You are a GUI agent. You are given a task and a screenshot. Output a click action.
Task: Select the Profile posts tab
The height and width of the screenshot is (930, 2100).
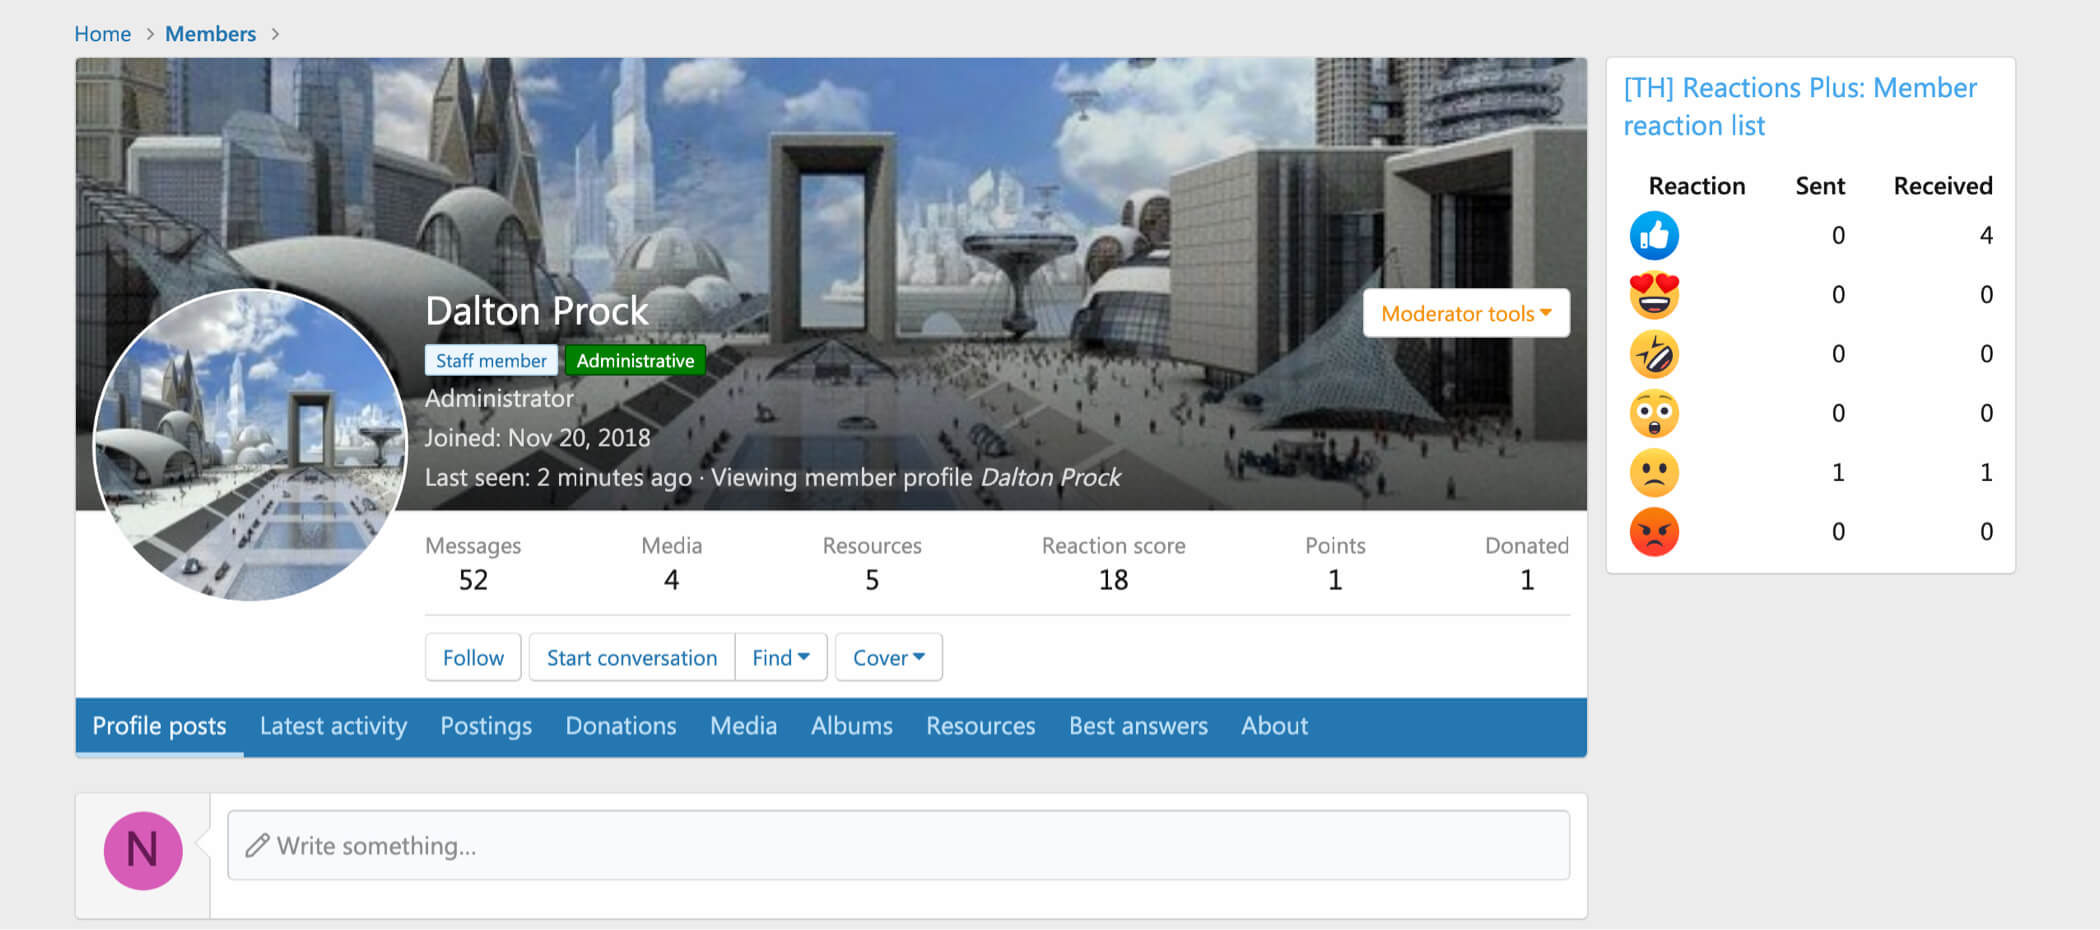point(160,726)
